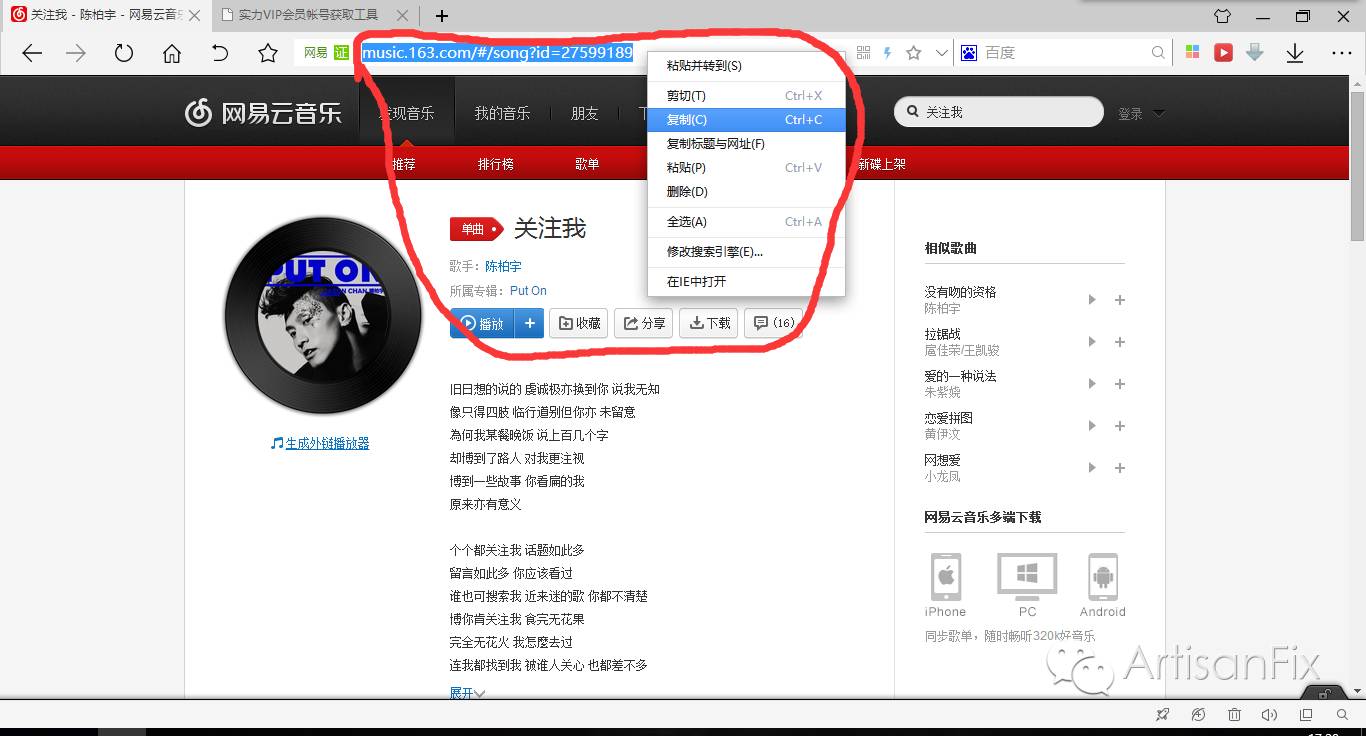Open the colorful apps grid extension
Screen dimensions: 1366x736
[x=1192, y=53]
